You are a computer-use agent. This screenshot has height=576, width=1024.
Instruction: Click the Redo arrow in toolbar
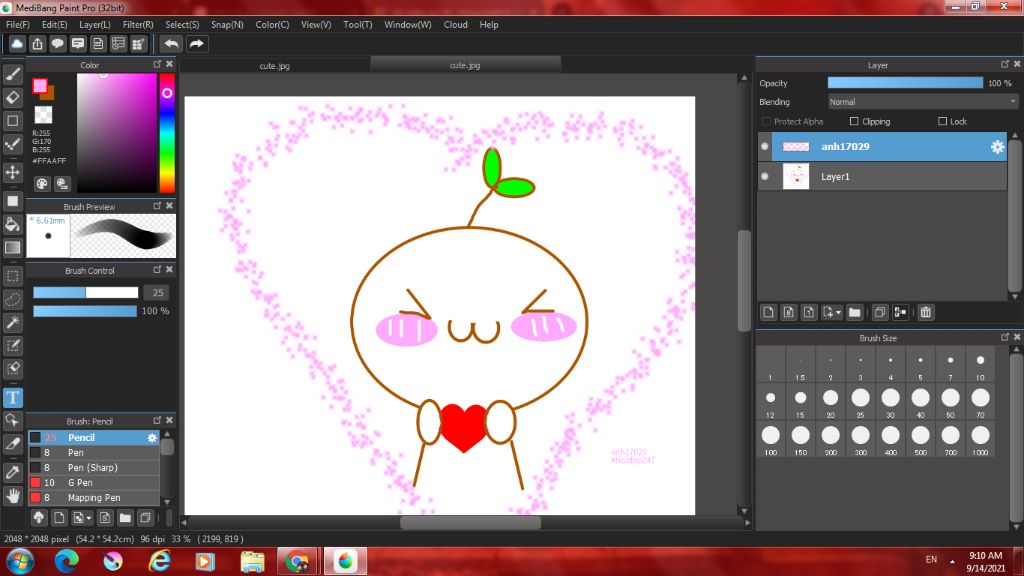click(x=197, y=44)
